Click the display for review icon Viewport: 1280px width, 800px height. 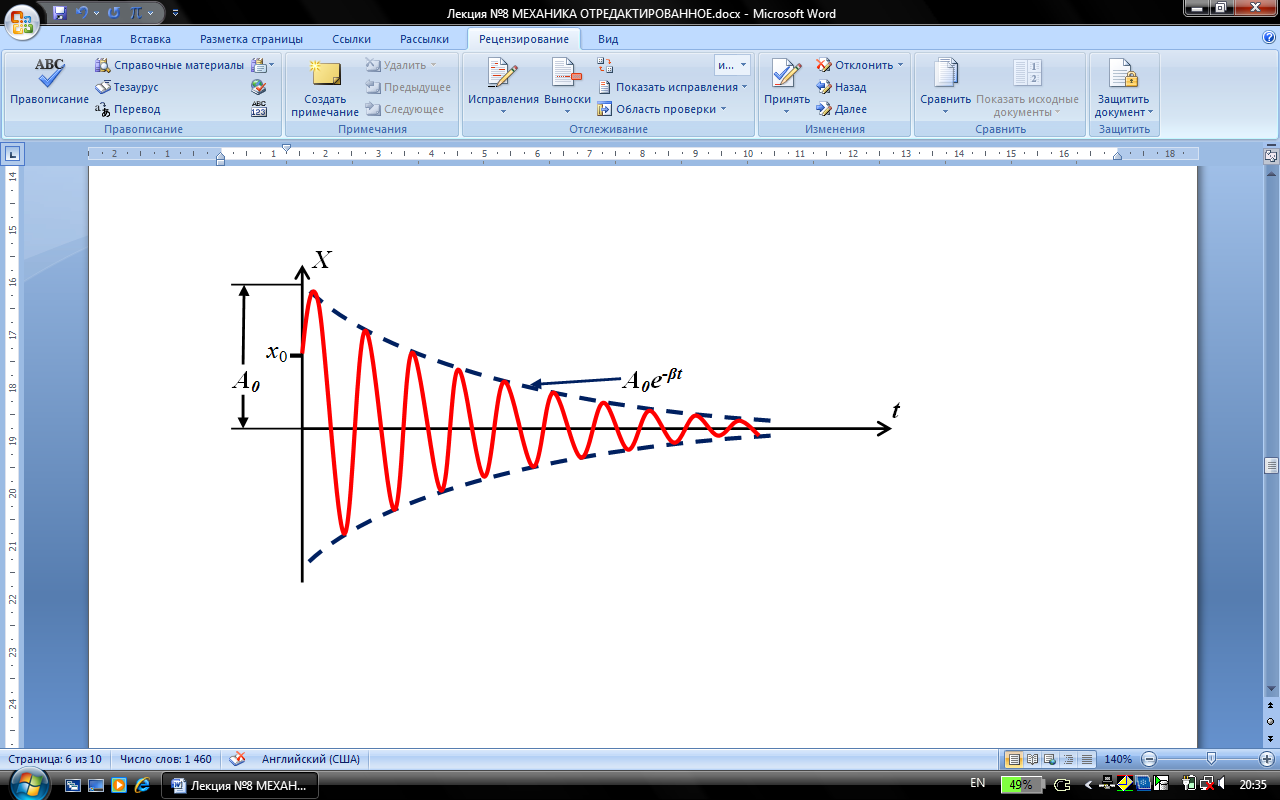605,65
